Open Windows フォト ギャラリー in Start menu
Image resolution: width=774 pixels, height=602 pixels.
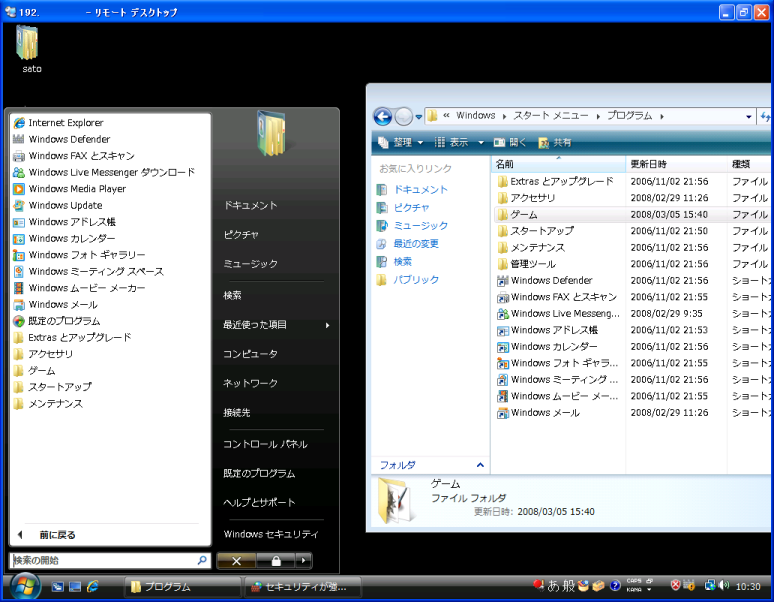pos(79,255)
